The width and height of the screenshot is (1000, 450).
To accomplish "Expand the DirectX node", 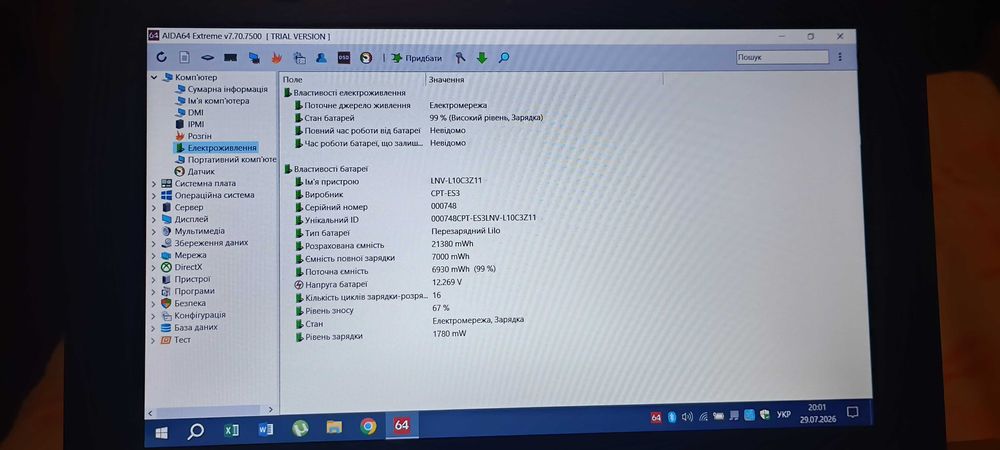I will (153, 268).
